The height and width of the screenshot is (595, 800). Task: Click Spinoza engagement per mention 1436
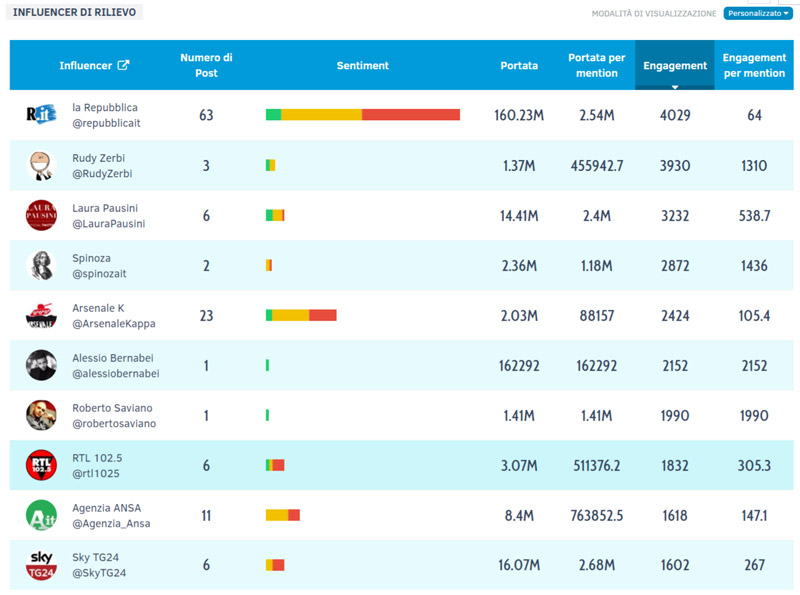click(x=754, y=266)
